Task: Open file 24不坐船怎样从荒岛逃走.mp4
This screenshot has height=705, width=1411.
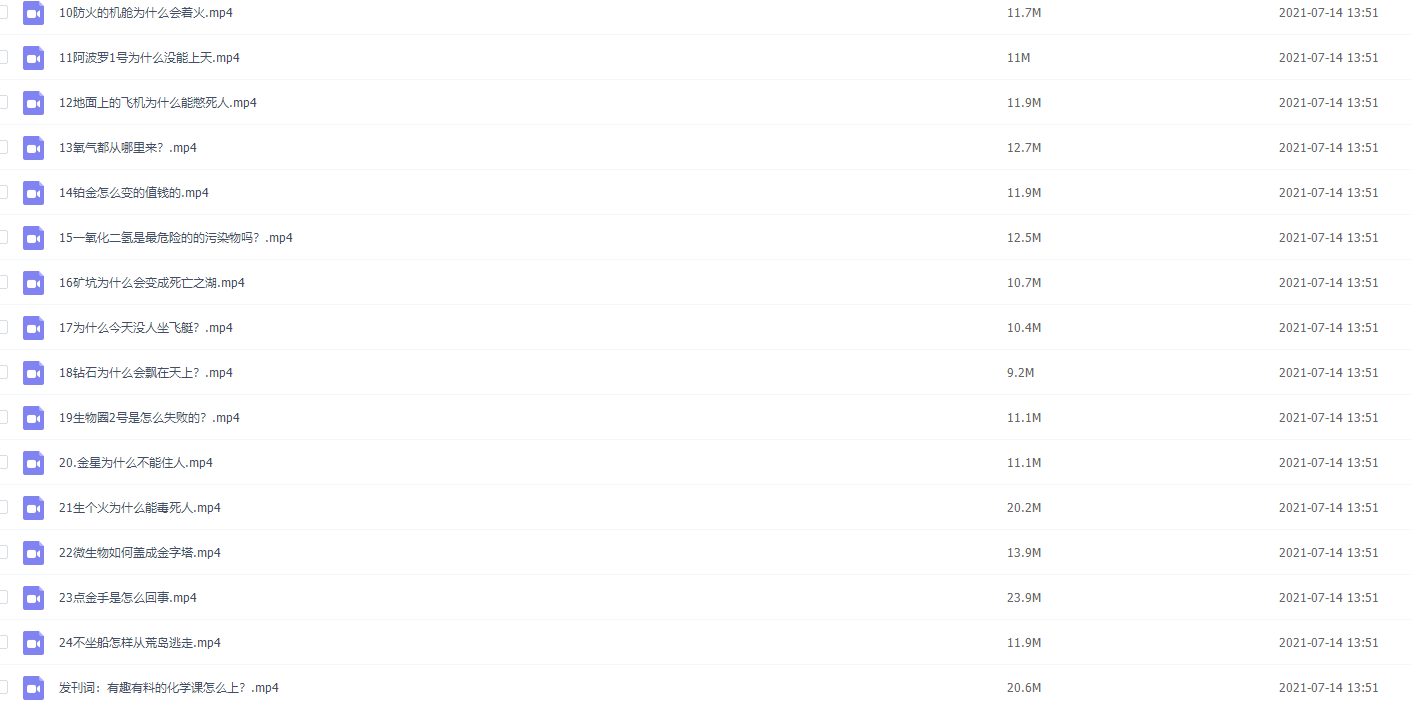Action: 140,643
